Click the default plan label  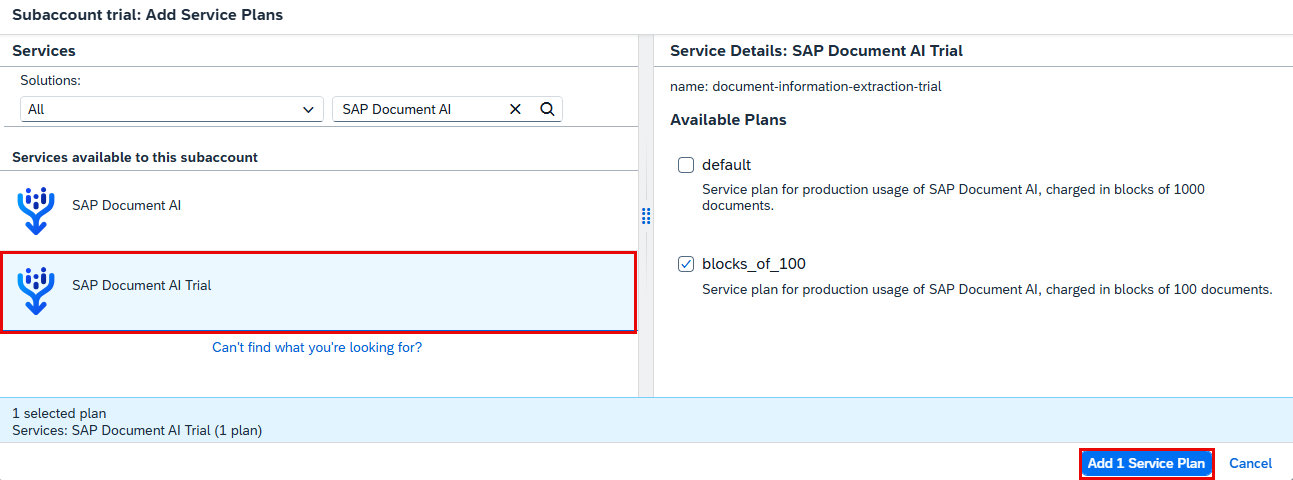coord(726,165)
